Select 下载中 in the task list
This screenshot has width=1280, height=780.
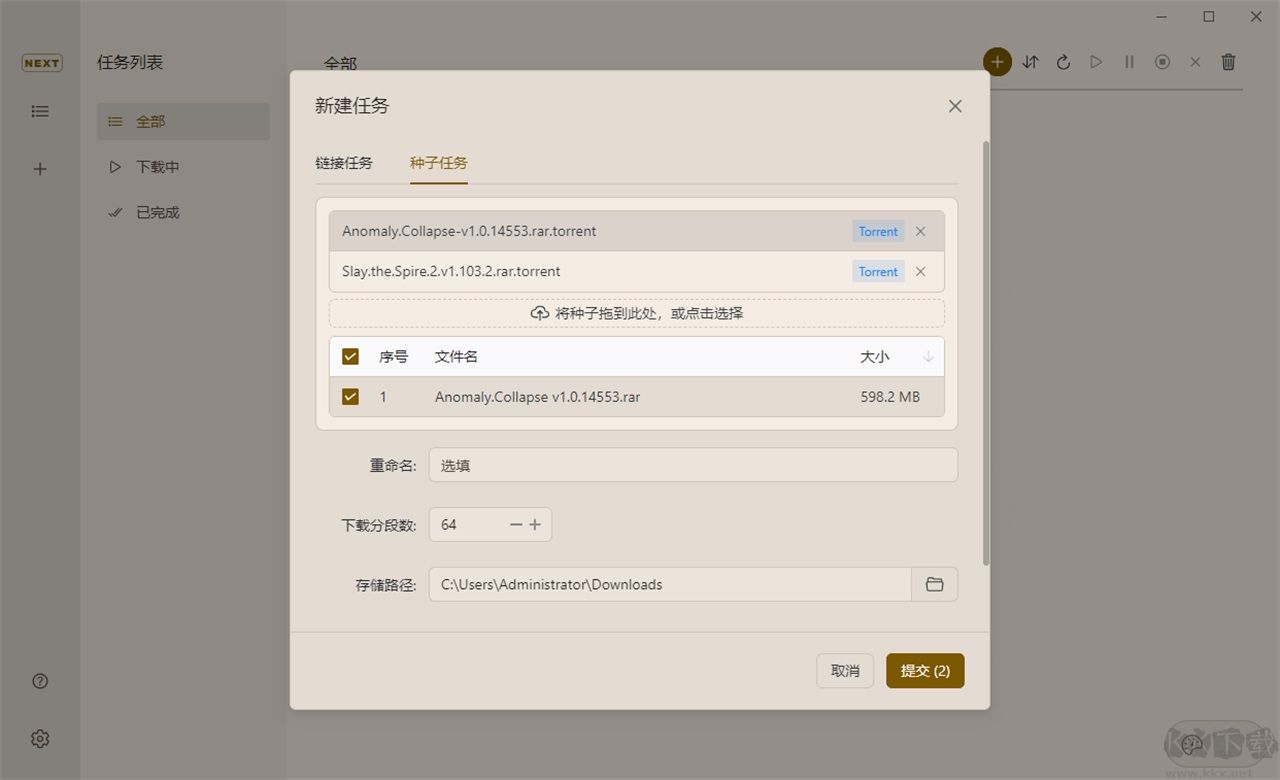pyautogui.click(x=184, y=167)
